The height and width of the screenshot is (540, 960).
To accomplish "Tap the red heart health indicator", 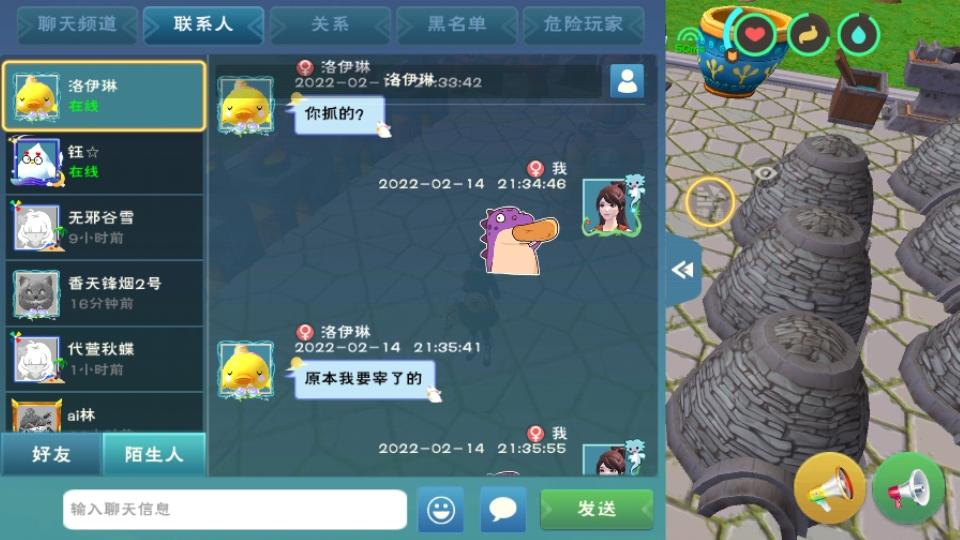I will pos(754,34).
